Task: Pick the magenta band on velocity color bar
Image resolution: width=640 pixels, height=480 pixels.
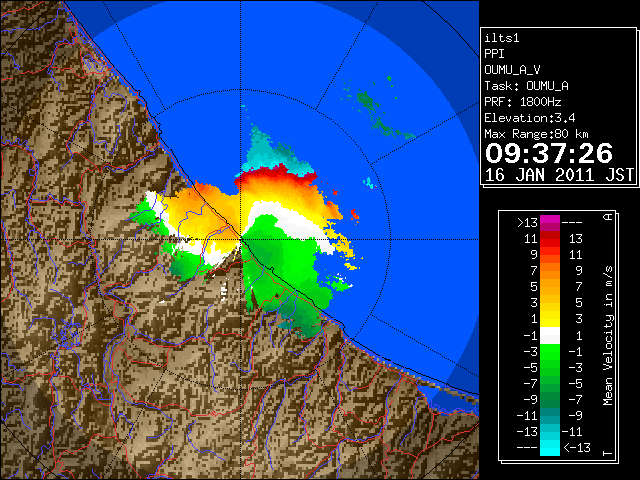Action: [x=550, y=223]
